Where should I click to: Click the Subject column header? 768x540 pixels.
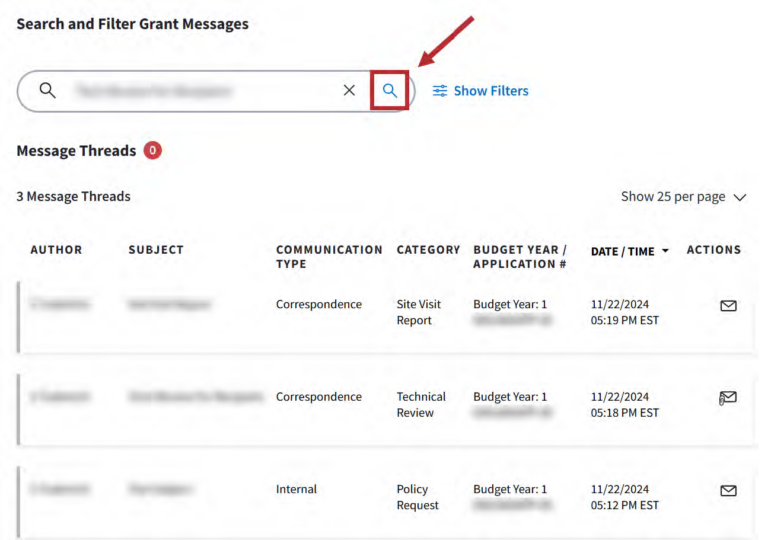click(156, 250)
